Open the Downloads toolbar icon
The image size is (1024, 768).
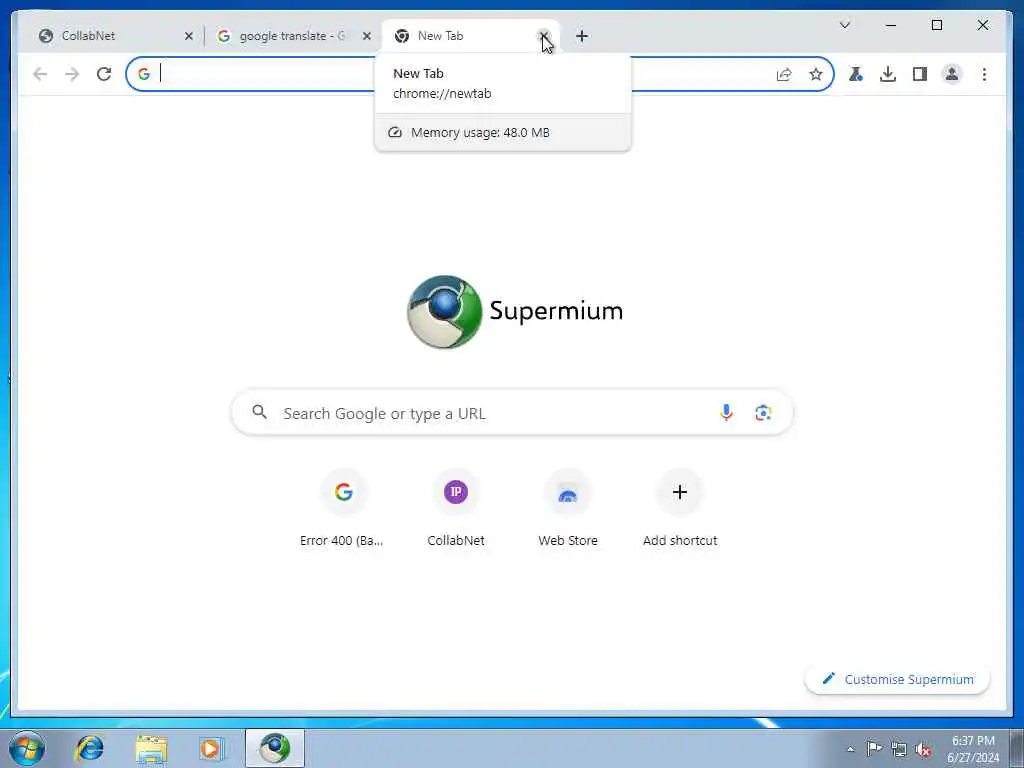click(x=888, y=74)
